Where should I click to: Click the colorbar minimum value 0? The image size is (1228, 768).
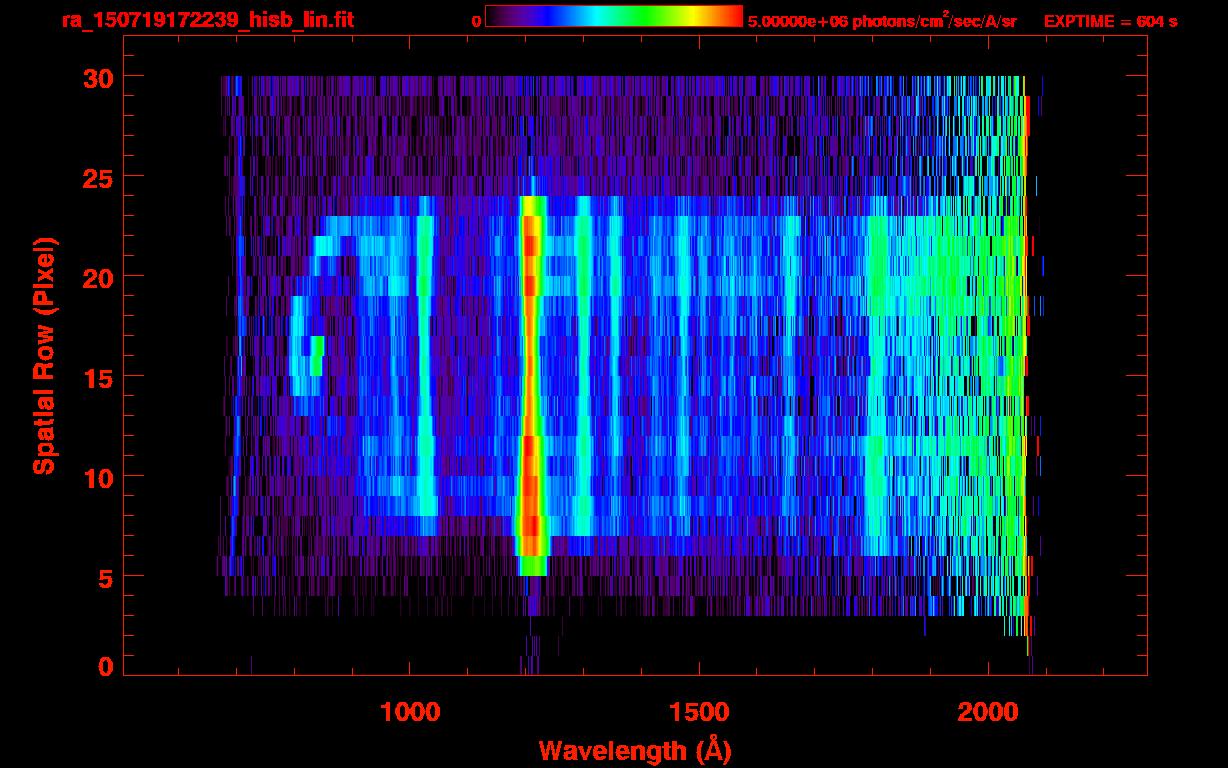point(476,21)
